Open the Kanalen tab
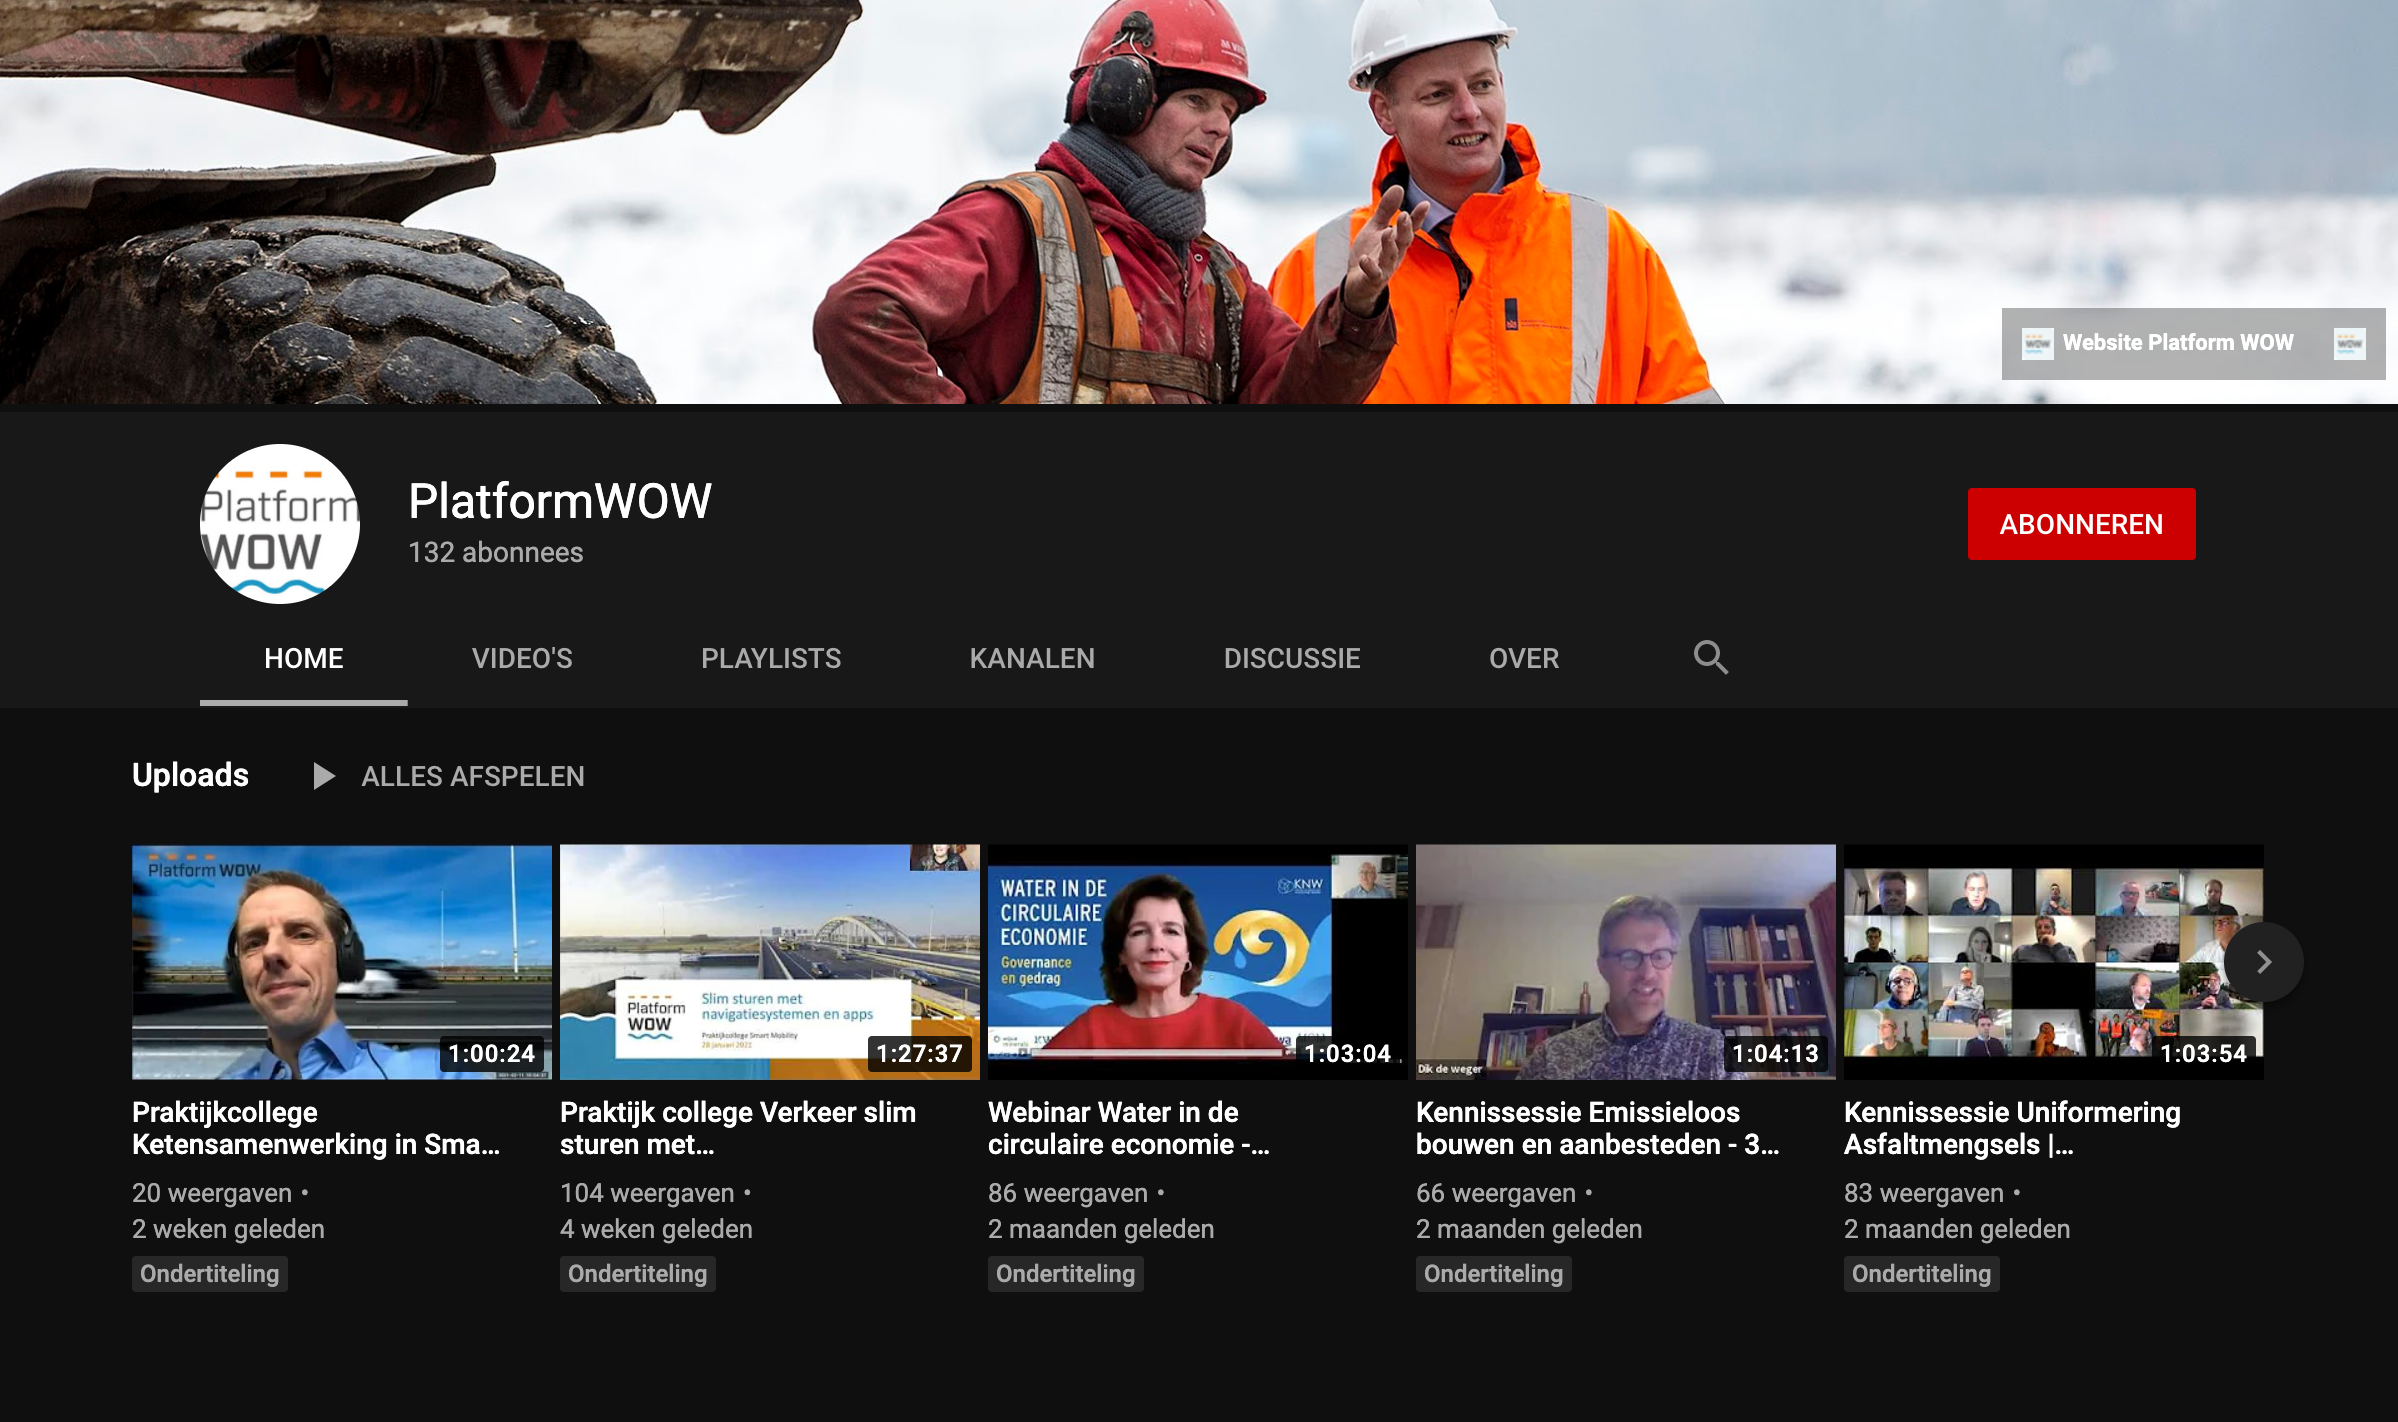The image size is (2398, 1422). pos(1032,658)
